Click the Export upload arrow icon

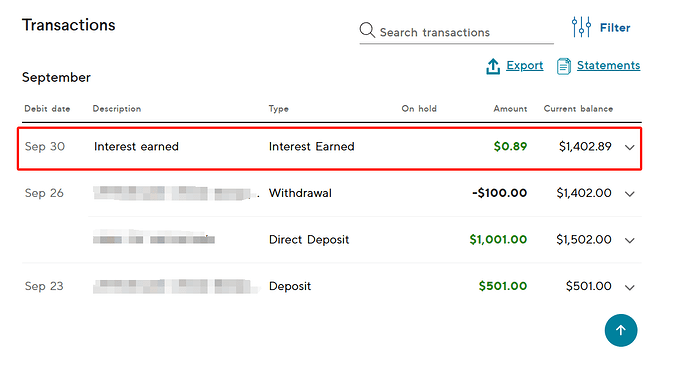pos(493,66)
